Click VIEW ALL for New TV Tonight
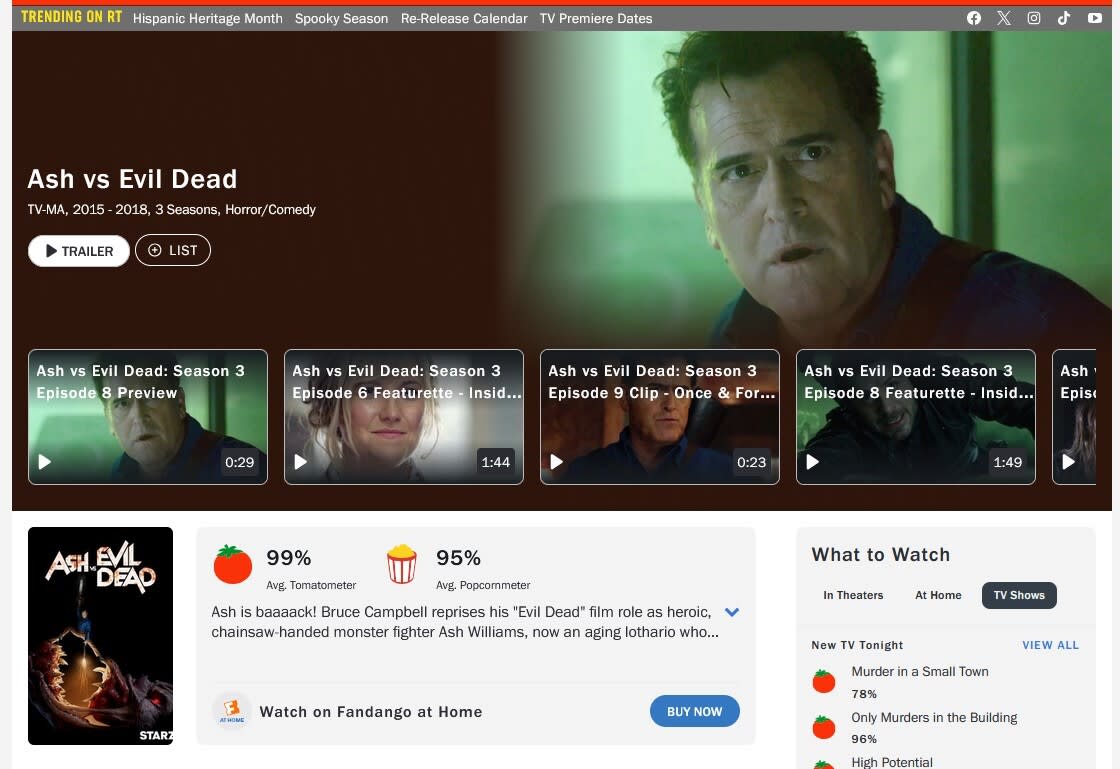Image resolution: width=1120 pixels, height=769 pixels. click(1050, 645)
